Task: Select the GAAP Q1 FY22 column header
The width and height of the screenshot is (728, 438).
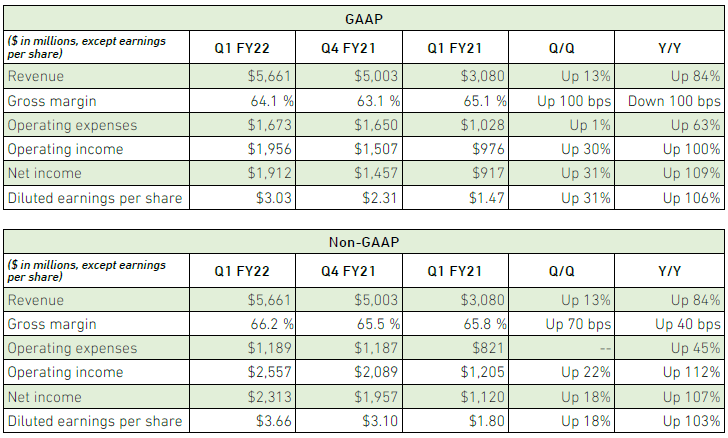Action: [x=241, y=47]
